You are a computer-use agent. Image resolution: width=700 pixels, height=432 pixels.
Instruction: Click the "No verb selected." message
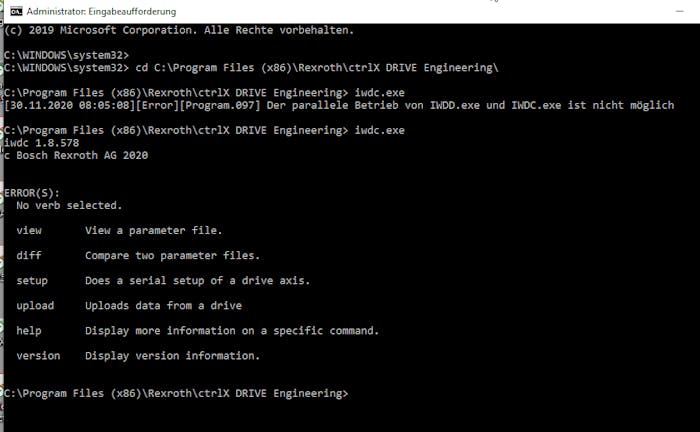69,205
